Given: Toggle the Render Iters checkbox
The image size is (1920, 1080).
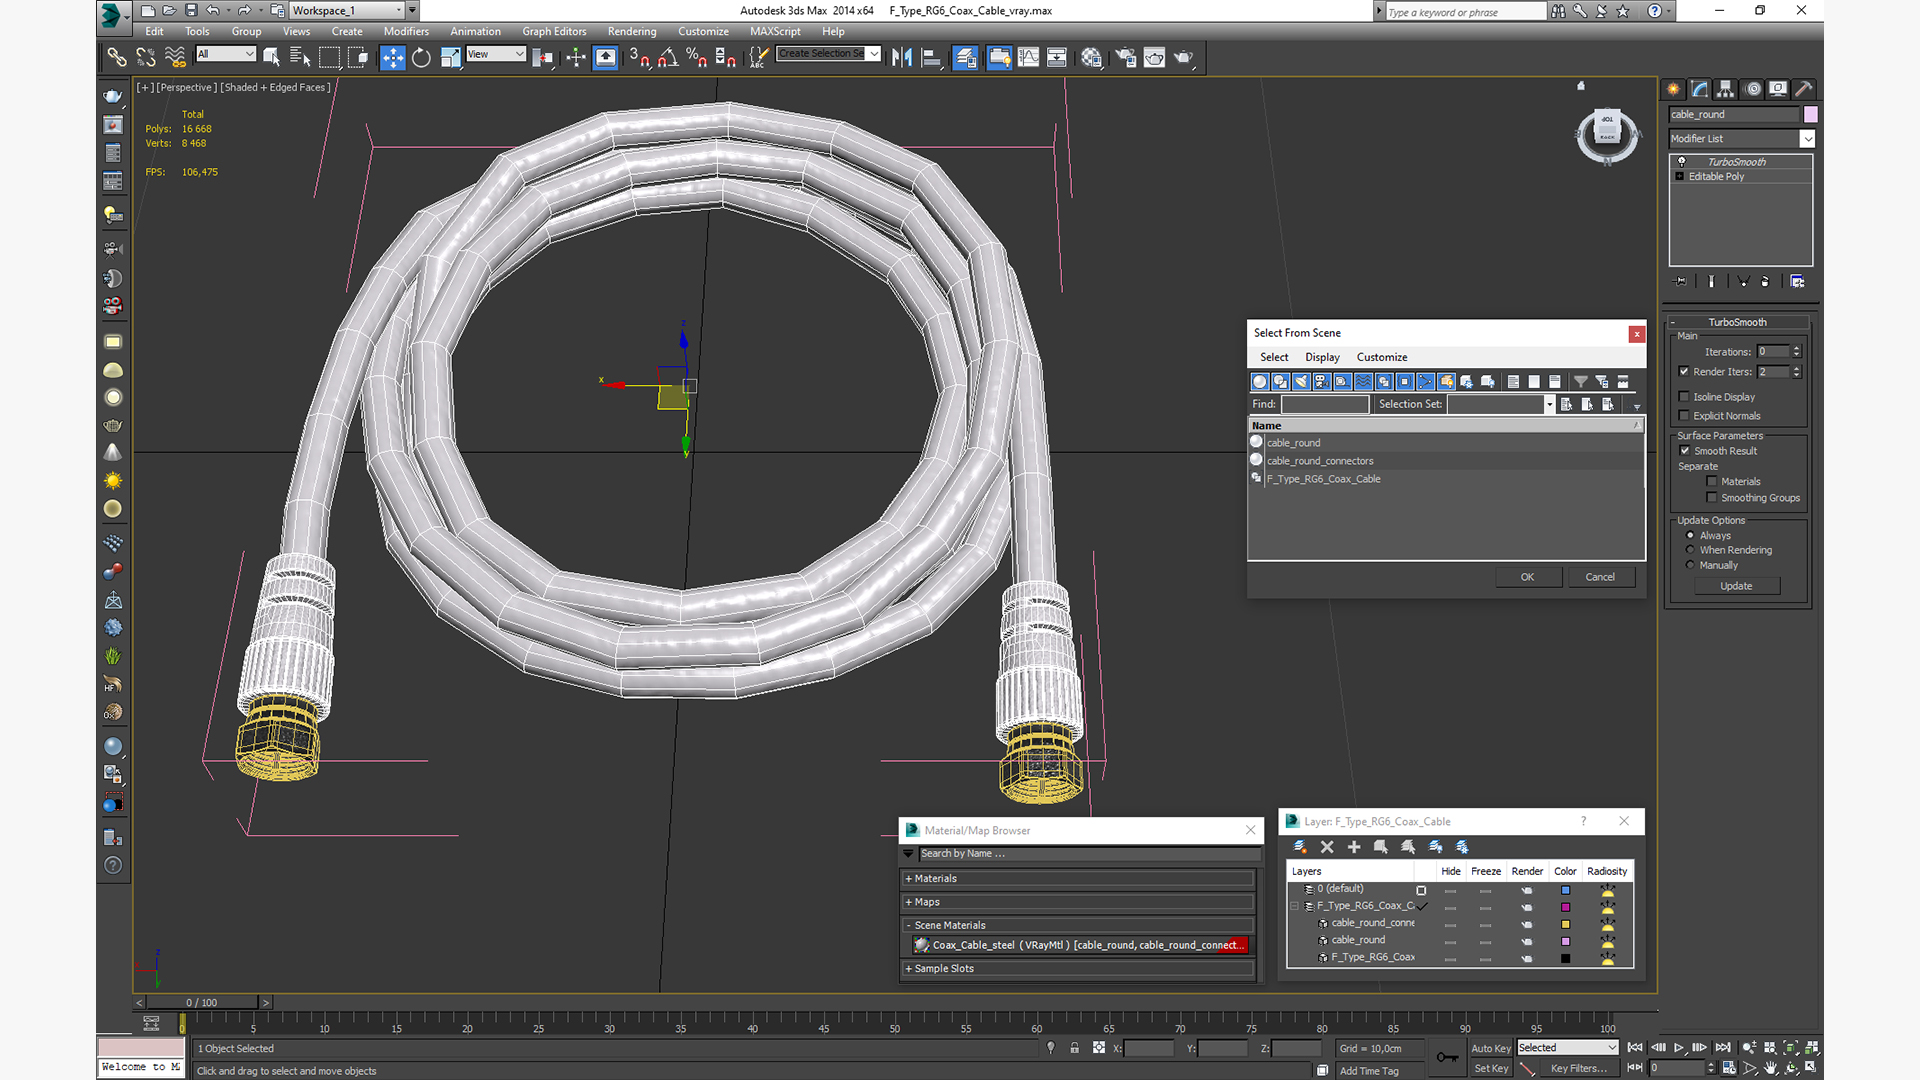Looking at the screenshot, I should click(x=1685, y=371).
